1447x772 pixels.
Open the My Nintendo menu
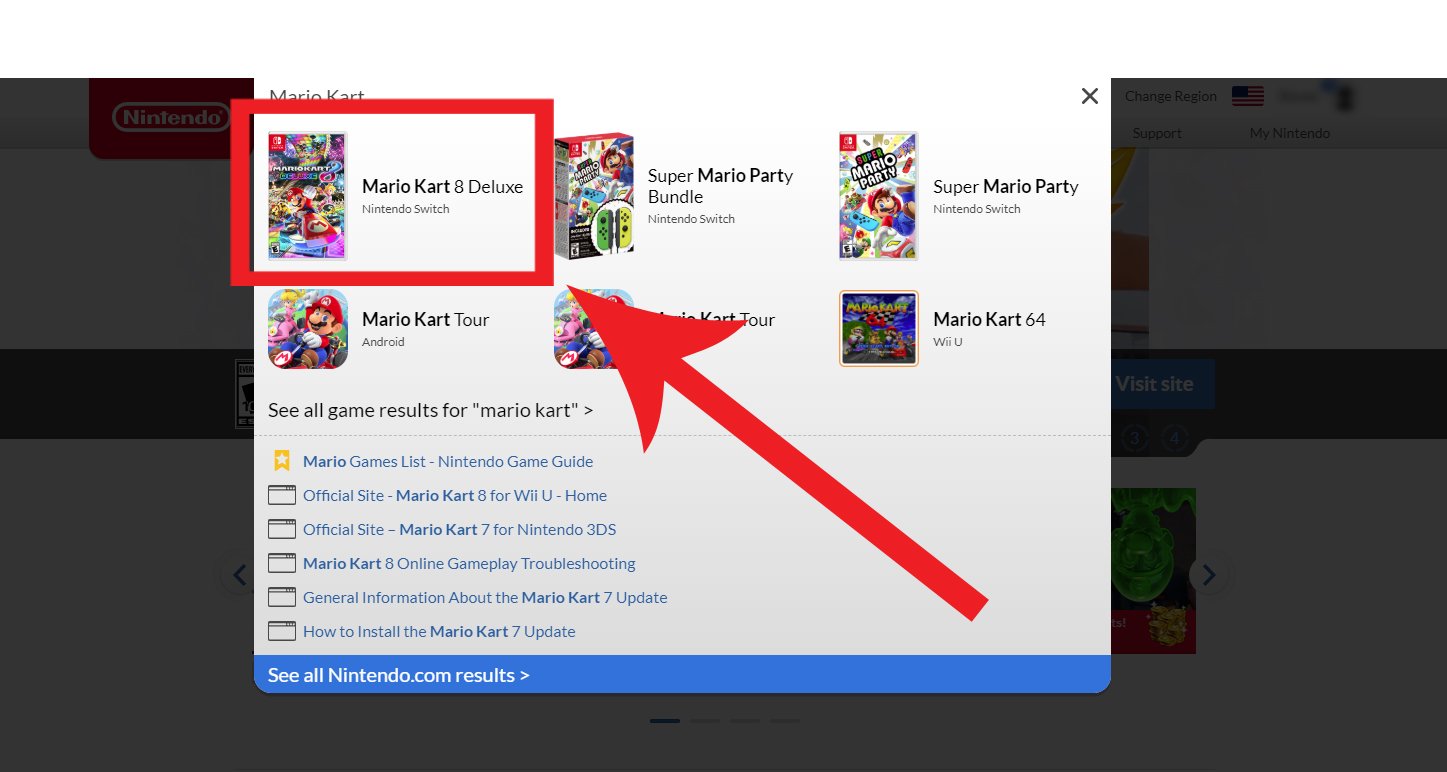pos(1290,133)
